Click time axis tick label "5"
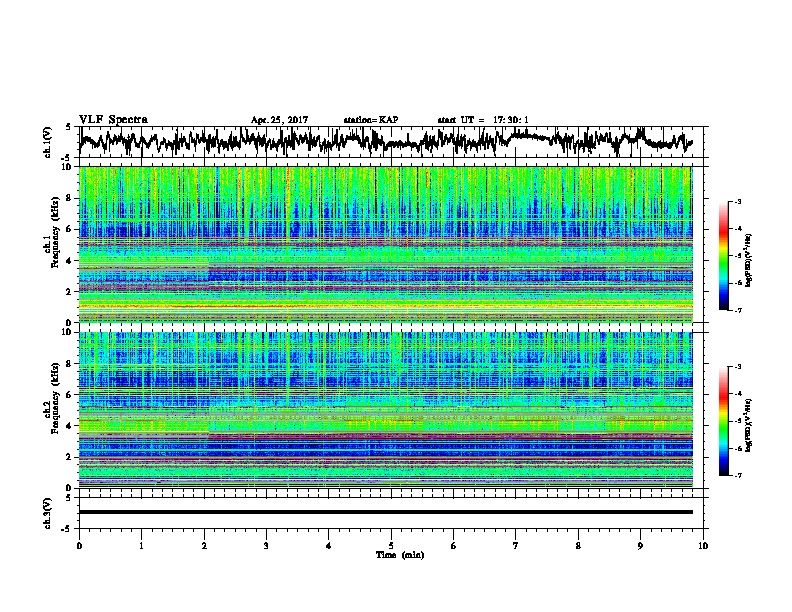 point(391,546)
